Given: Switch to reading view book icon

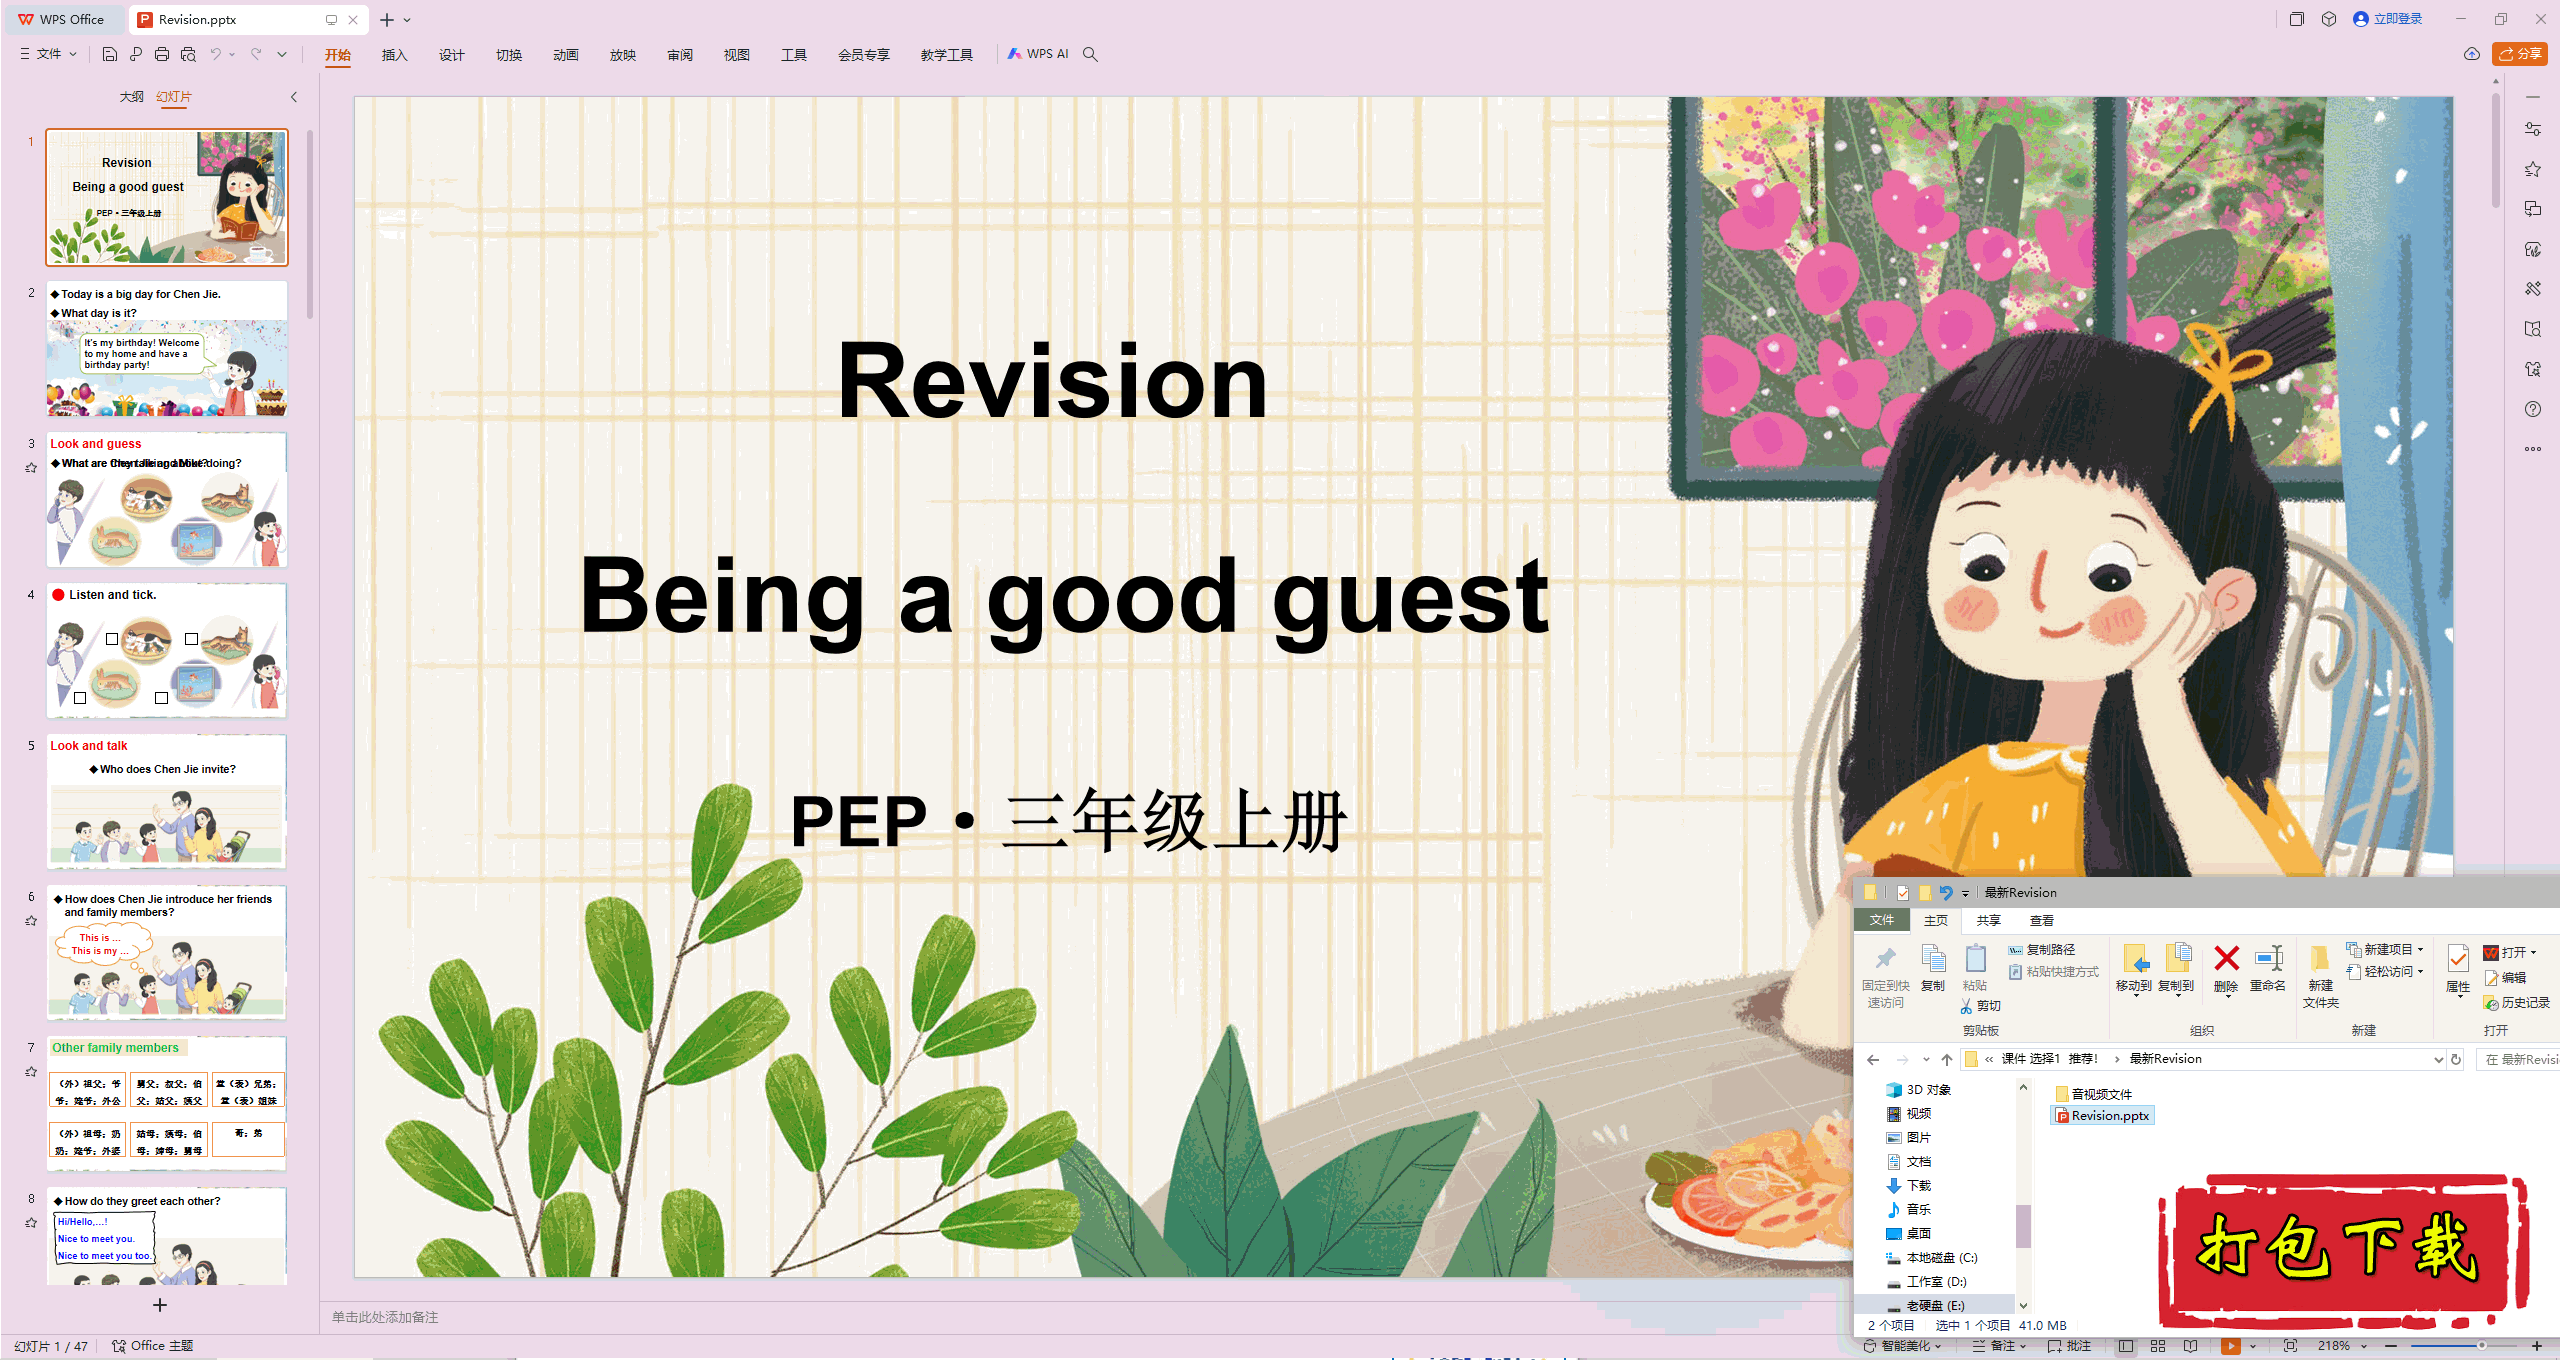Looking at the screenshot, I should (2190, 1346).
